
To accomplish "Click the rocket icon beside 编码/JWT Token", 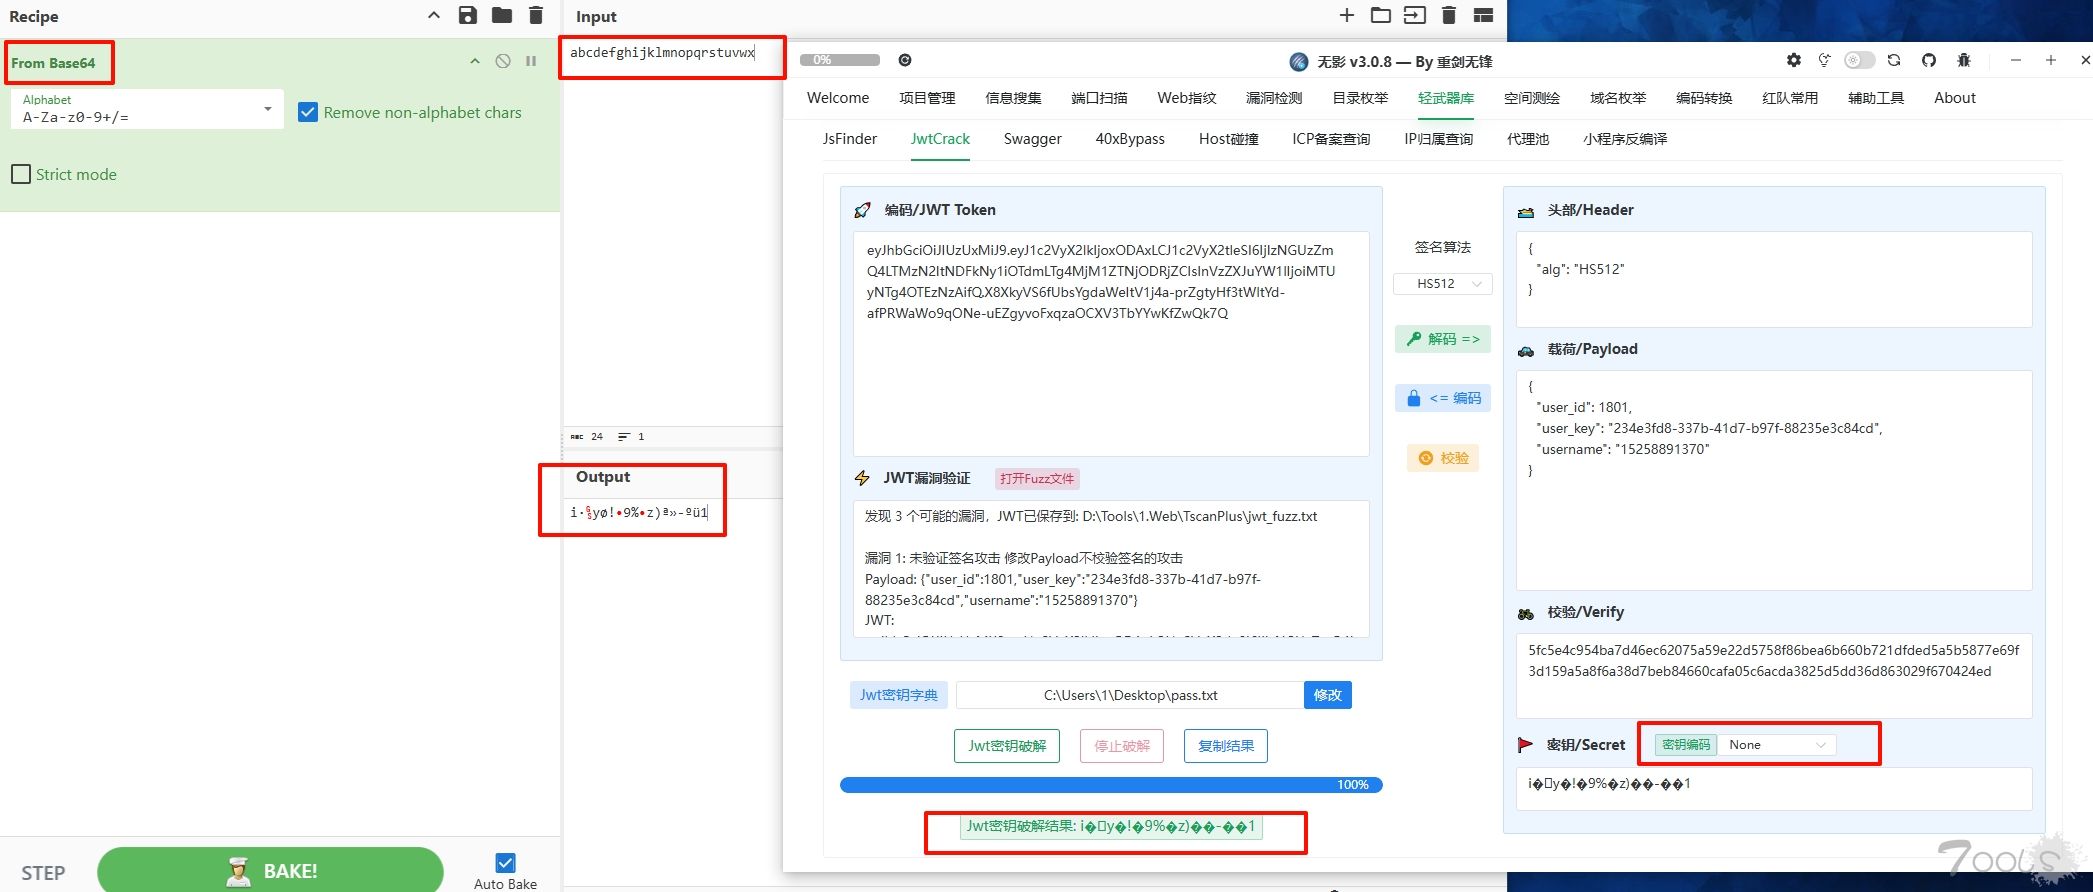I will pos(862,210).
